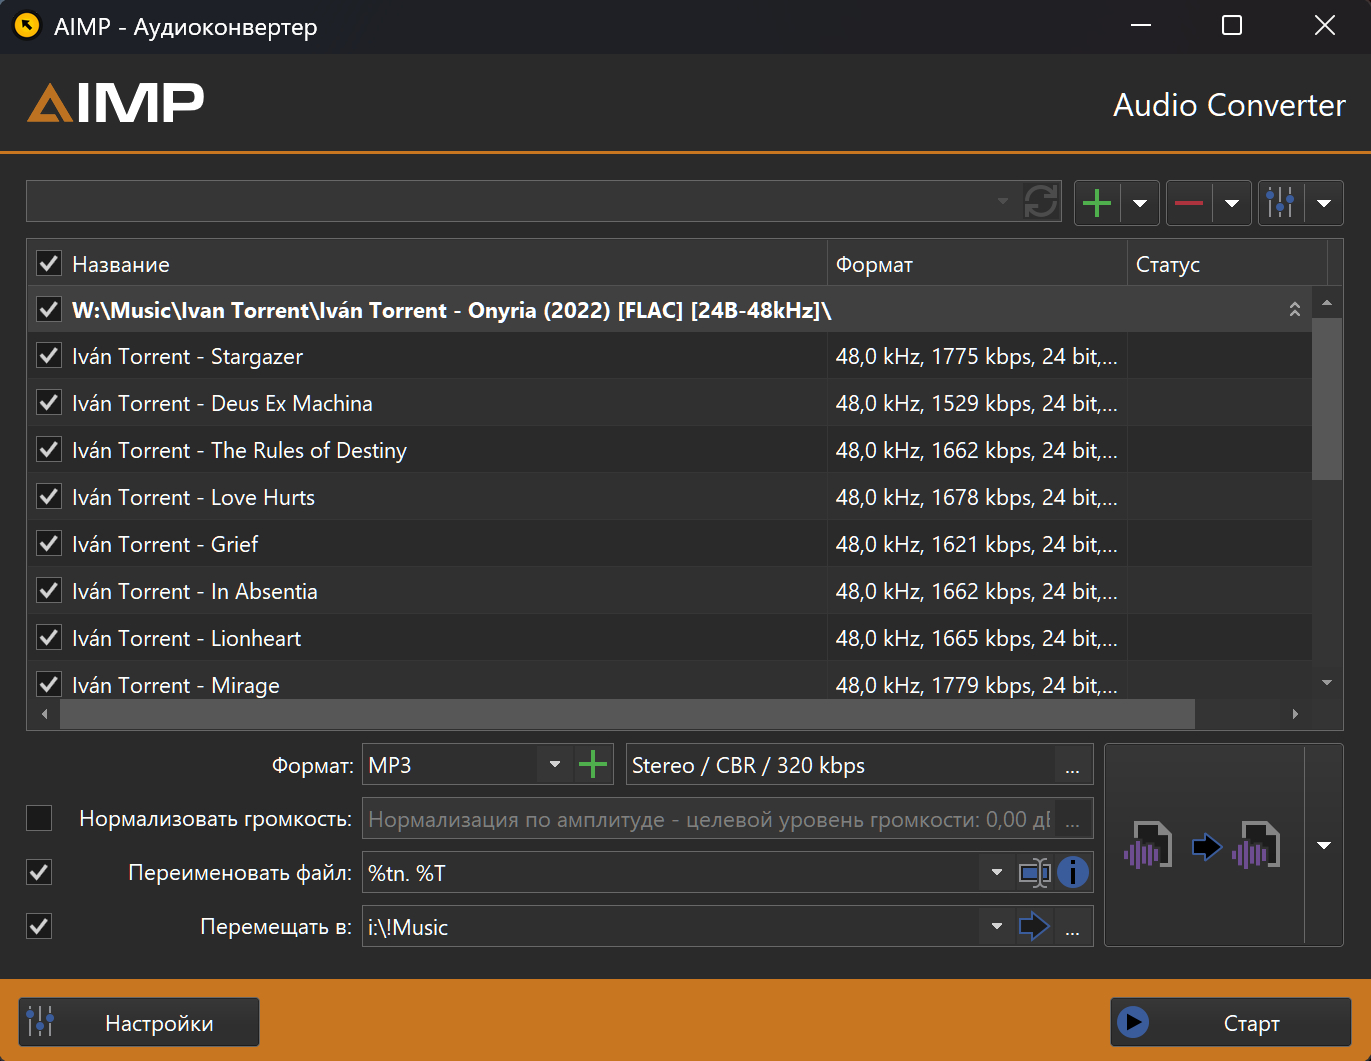Disable Перемещать в checkbox
This screenshot has height=1061, width=1371.
click(39, 926)
